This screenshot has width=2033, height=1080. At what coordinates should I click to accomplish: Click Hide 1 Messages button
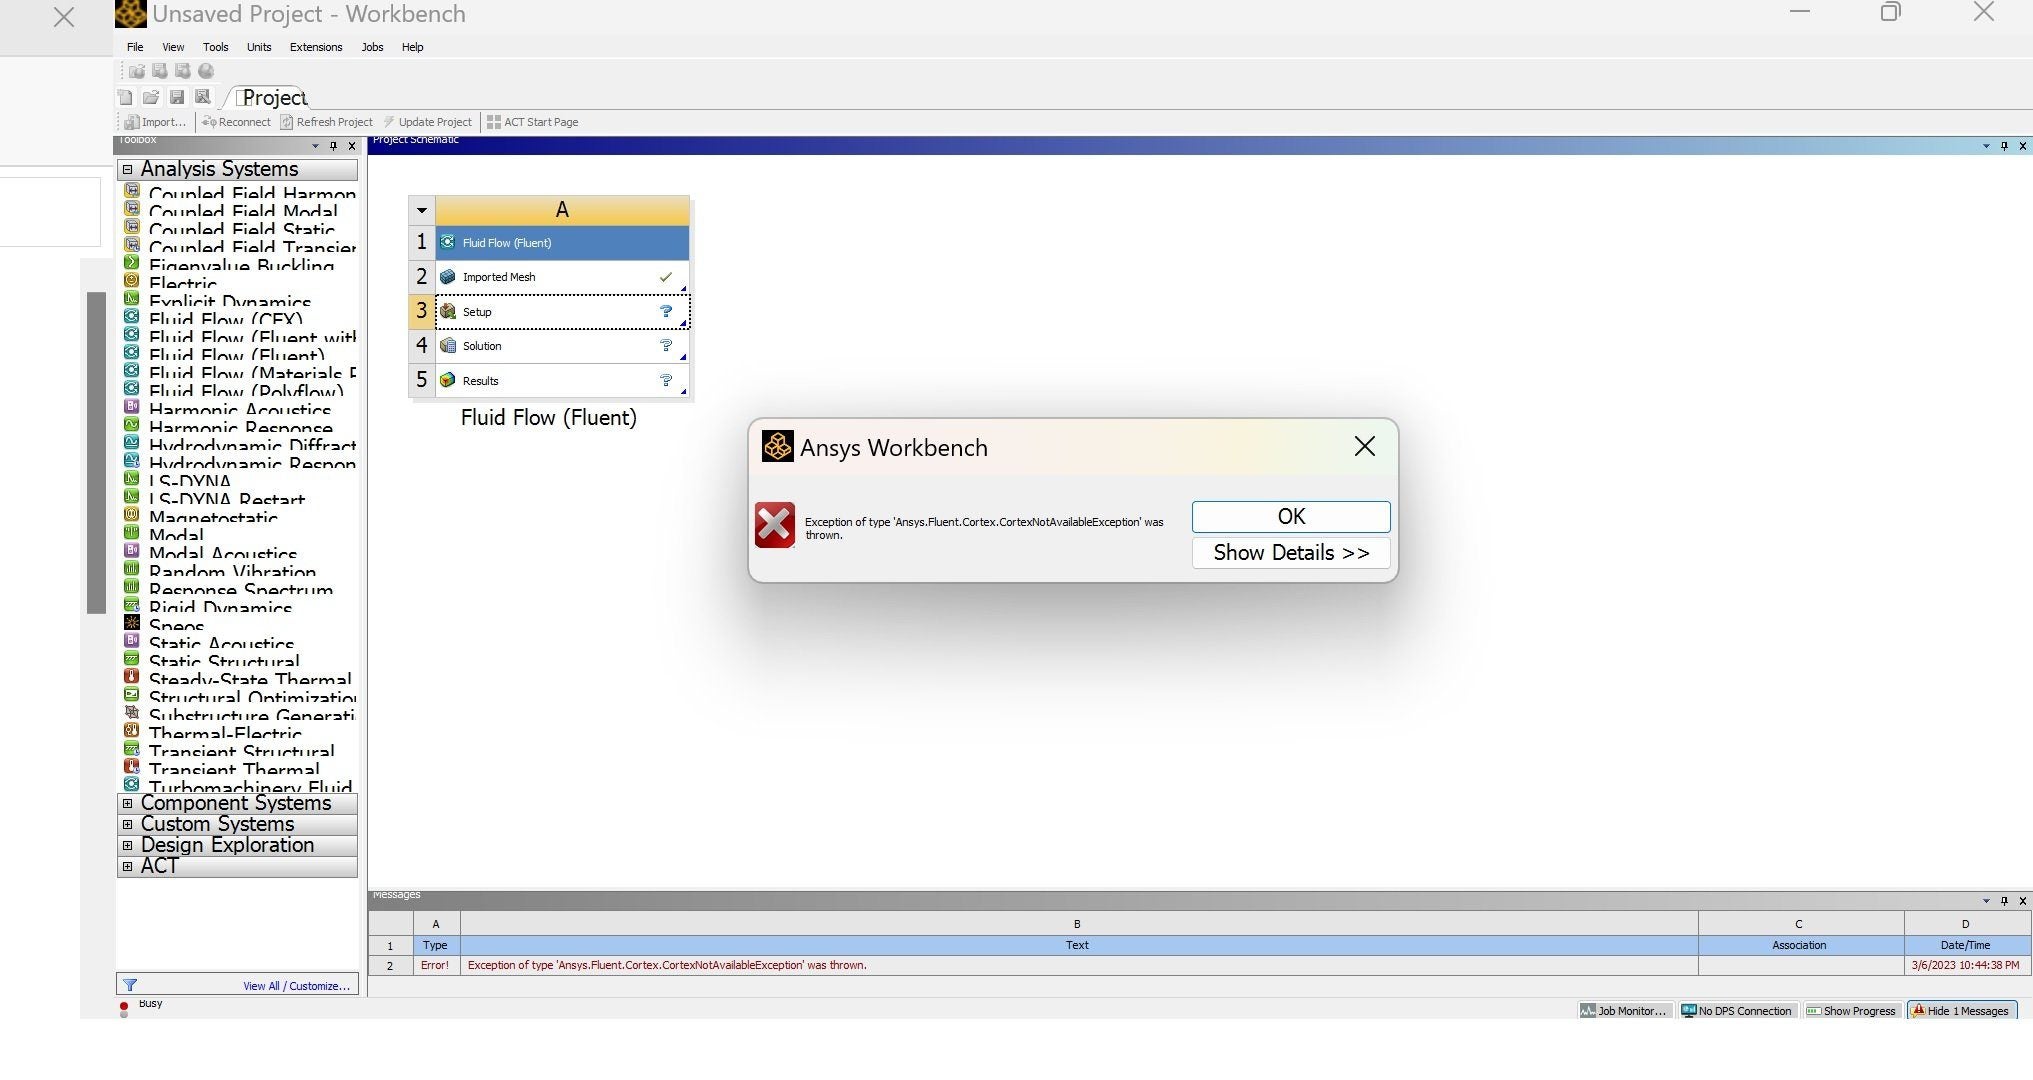coord(1961,1011)
